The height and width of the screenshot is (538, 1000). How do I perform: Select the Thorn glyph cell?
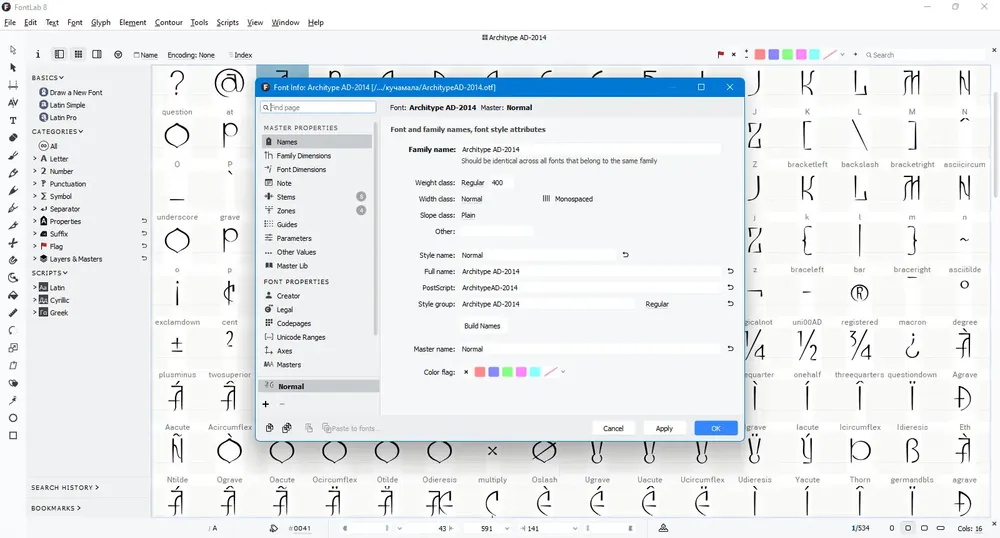coord(860,460)
